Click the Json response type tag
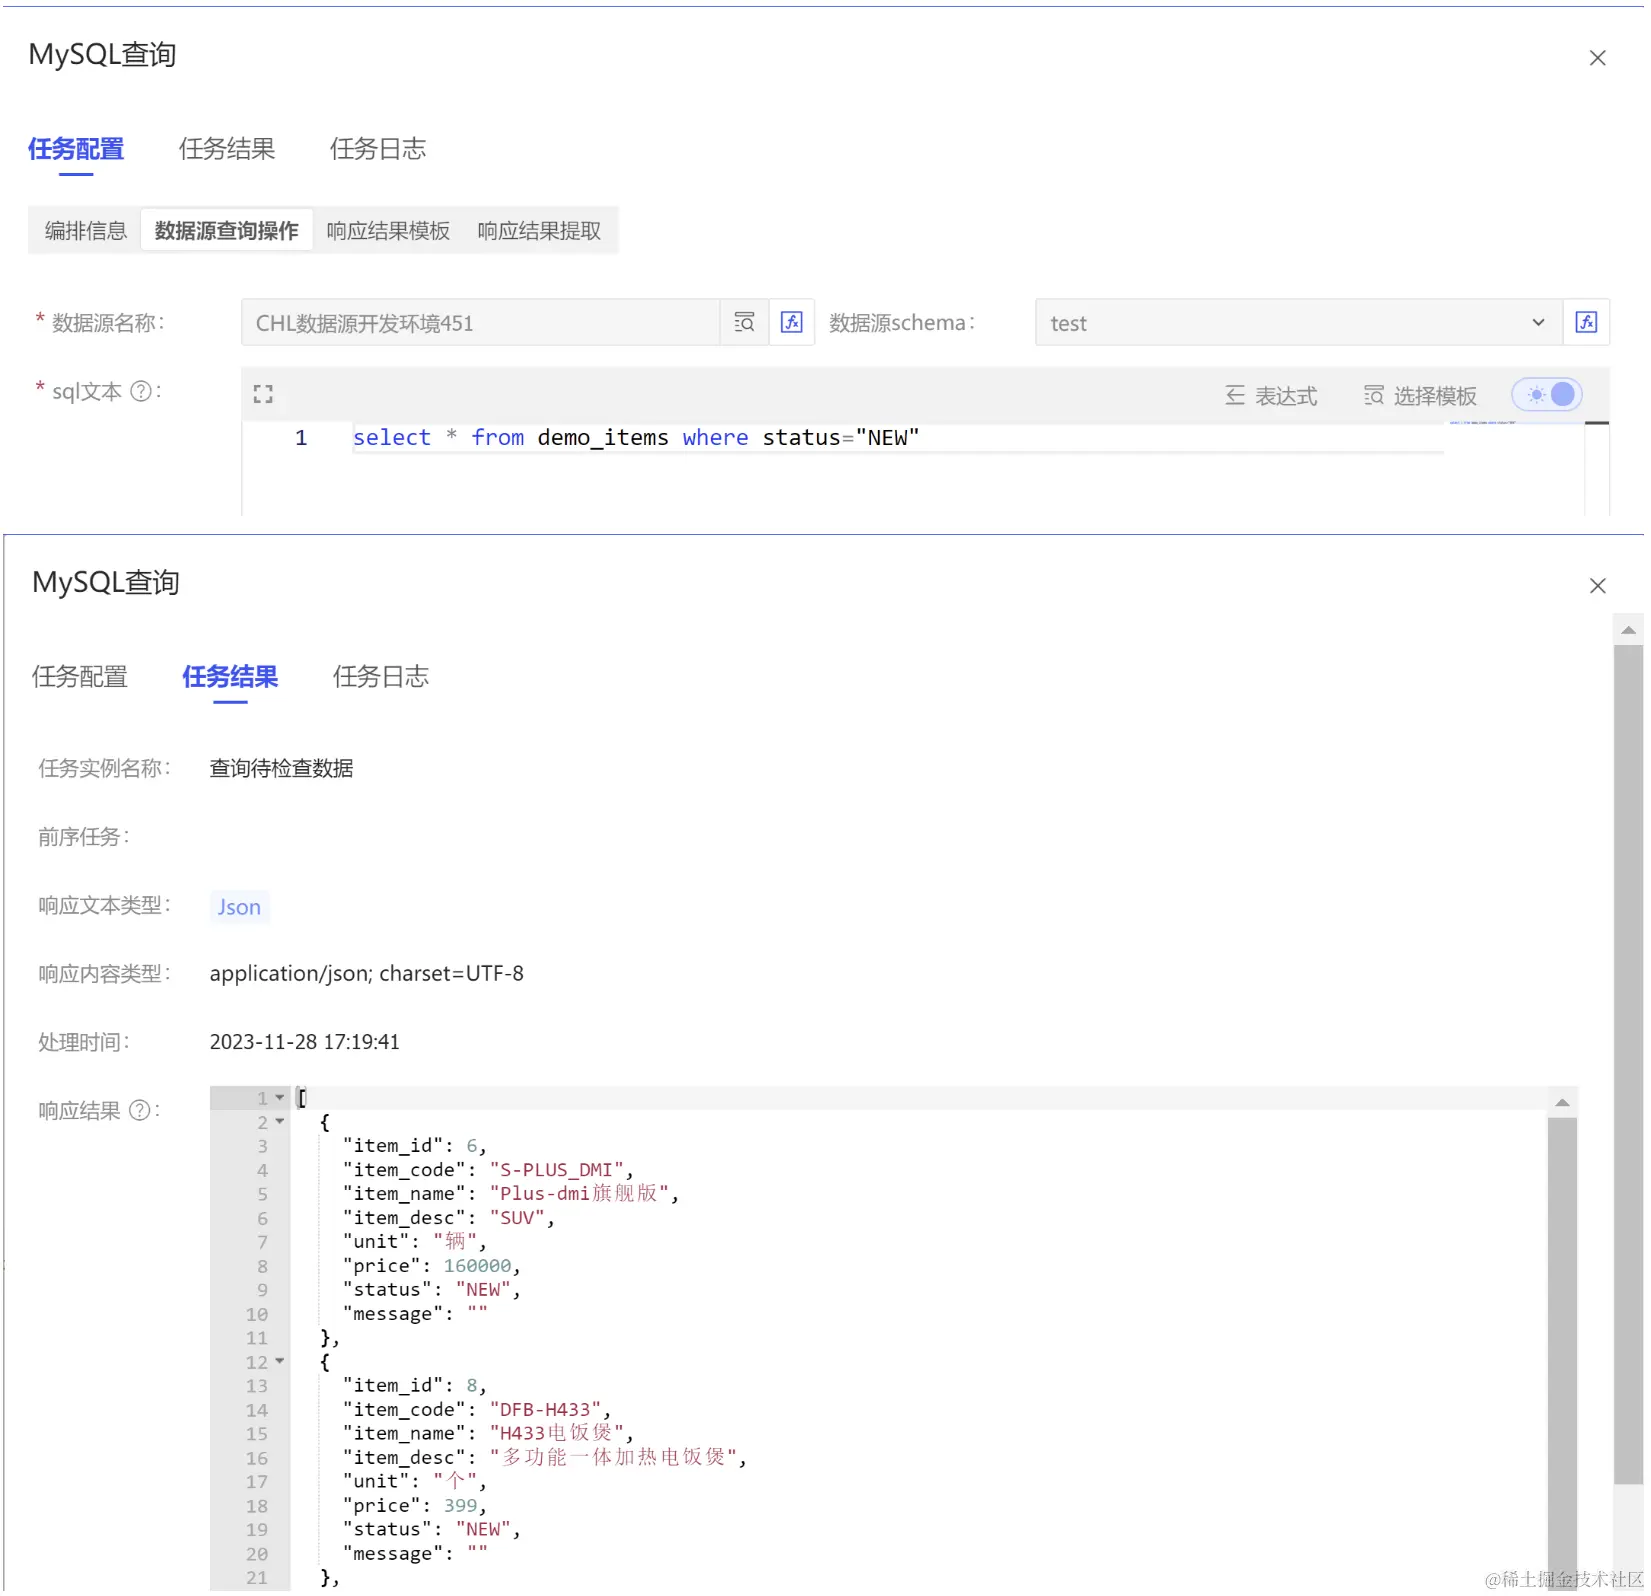This screenshot has width=1651, height=1596. tap(239, 907)
